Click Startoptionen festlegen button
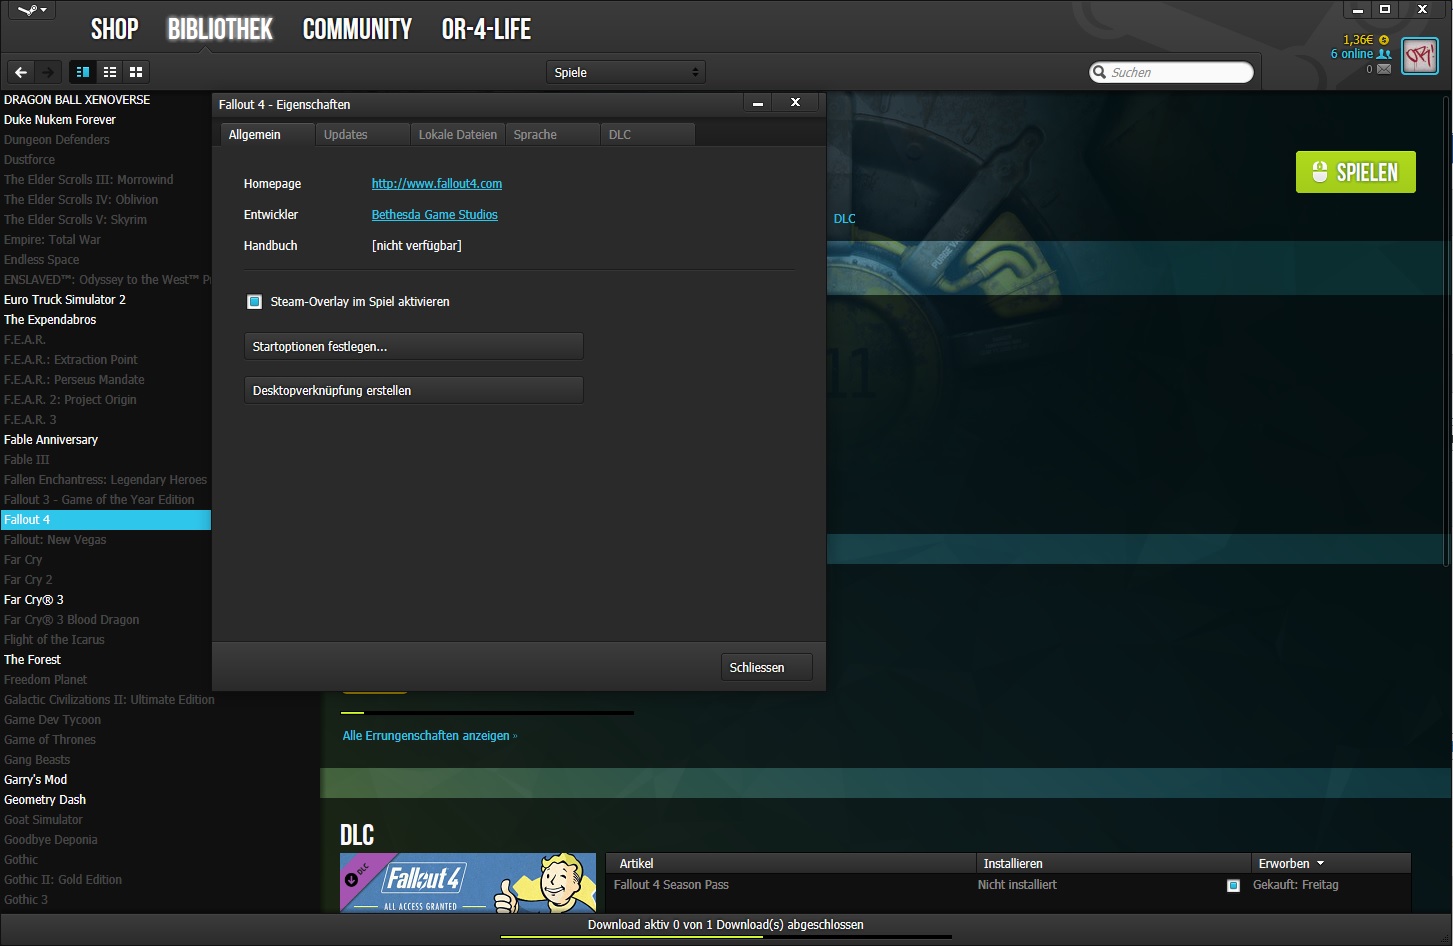Image resolution: width=1453 pixels, height=946 pixels. tap(414, 346)
